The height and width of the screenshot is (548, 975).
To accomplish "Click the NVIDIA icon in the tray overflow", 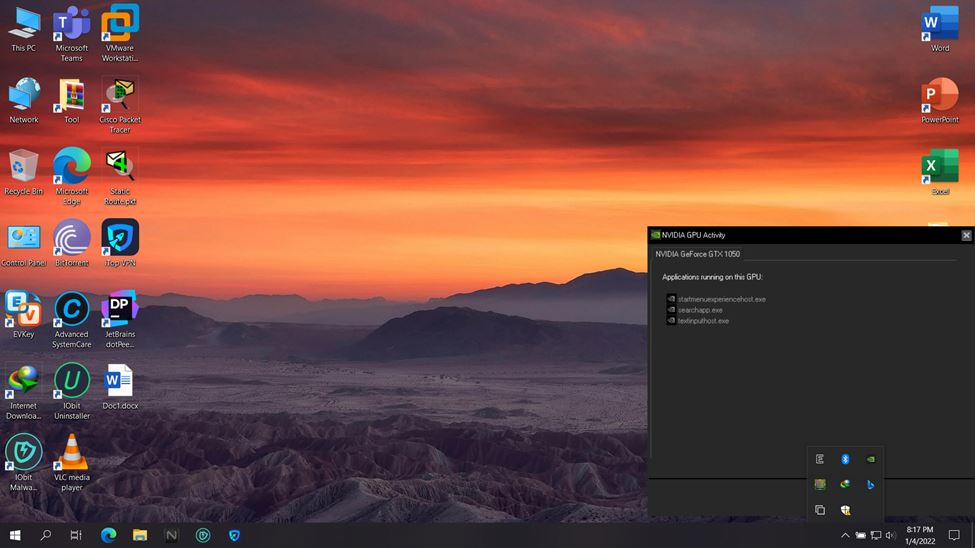I will click(871, 459).
